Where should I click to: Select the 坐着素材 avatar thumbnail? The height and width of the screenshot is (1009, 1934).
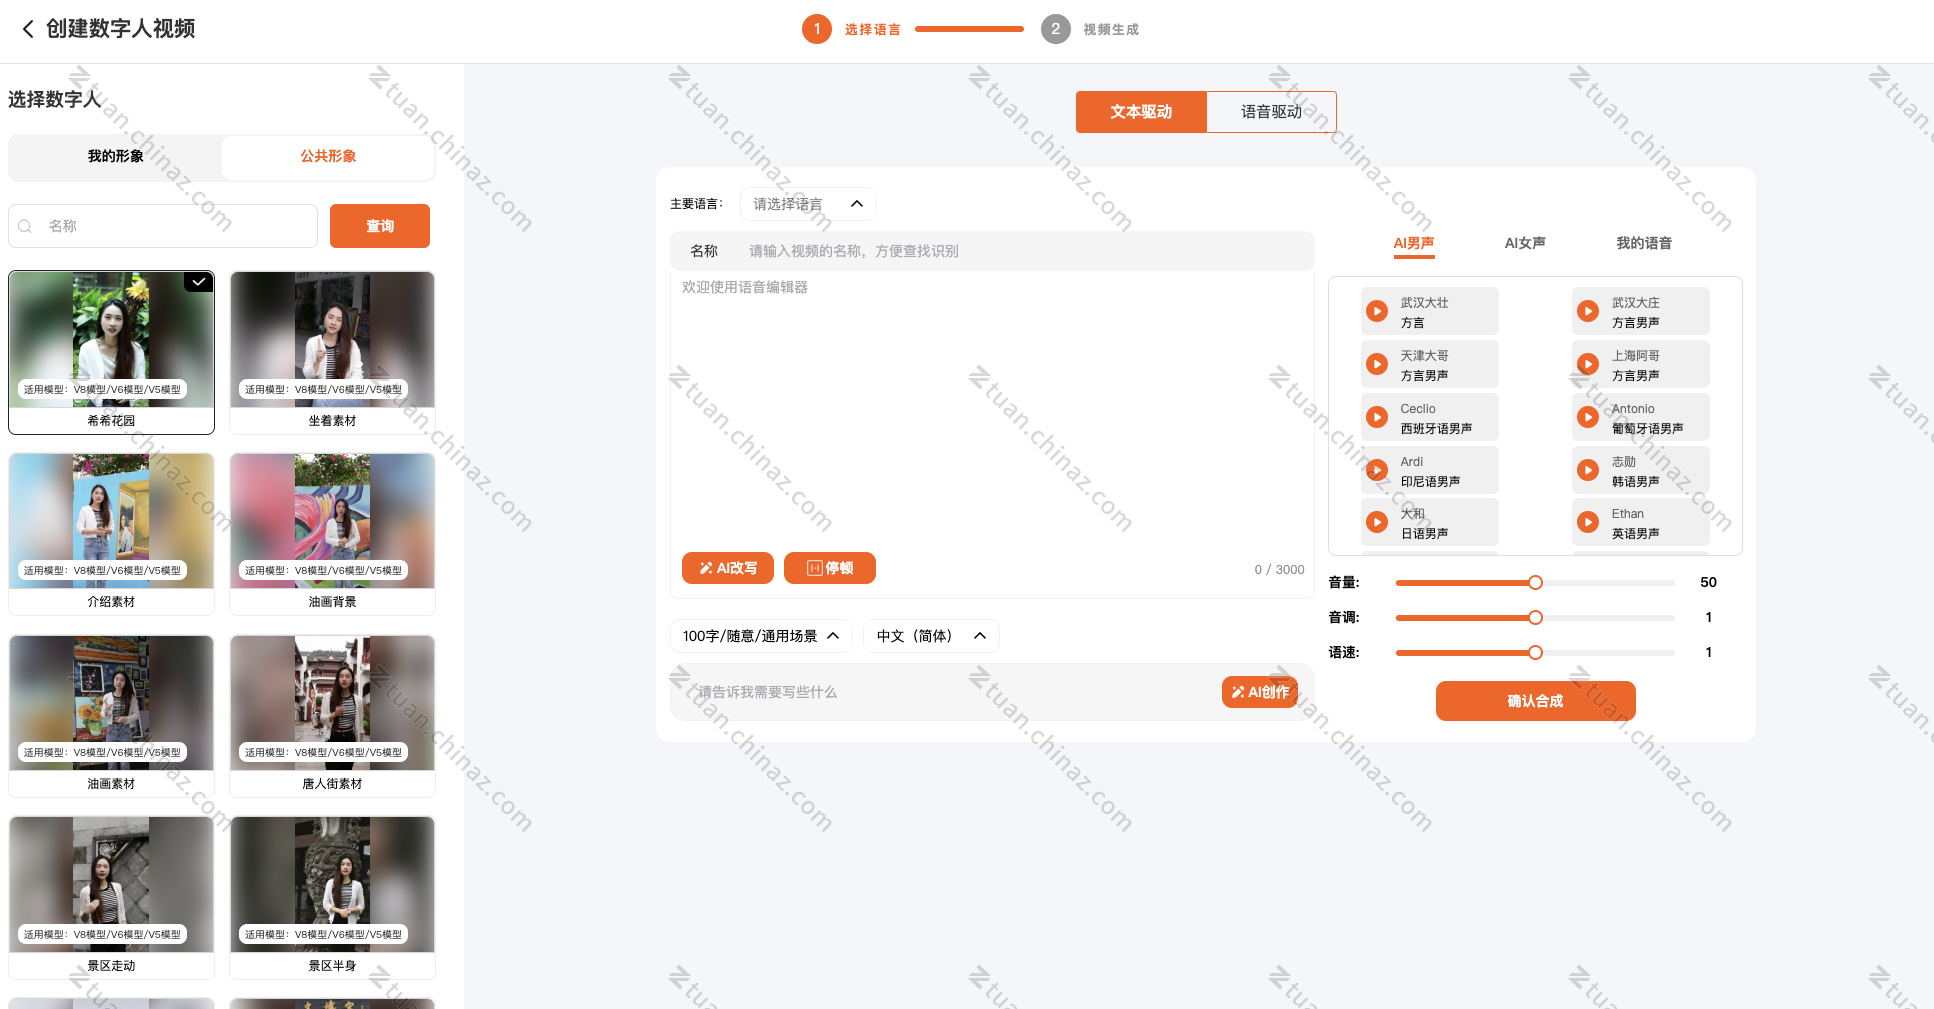(x=332, y=340)
